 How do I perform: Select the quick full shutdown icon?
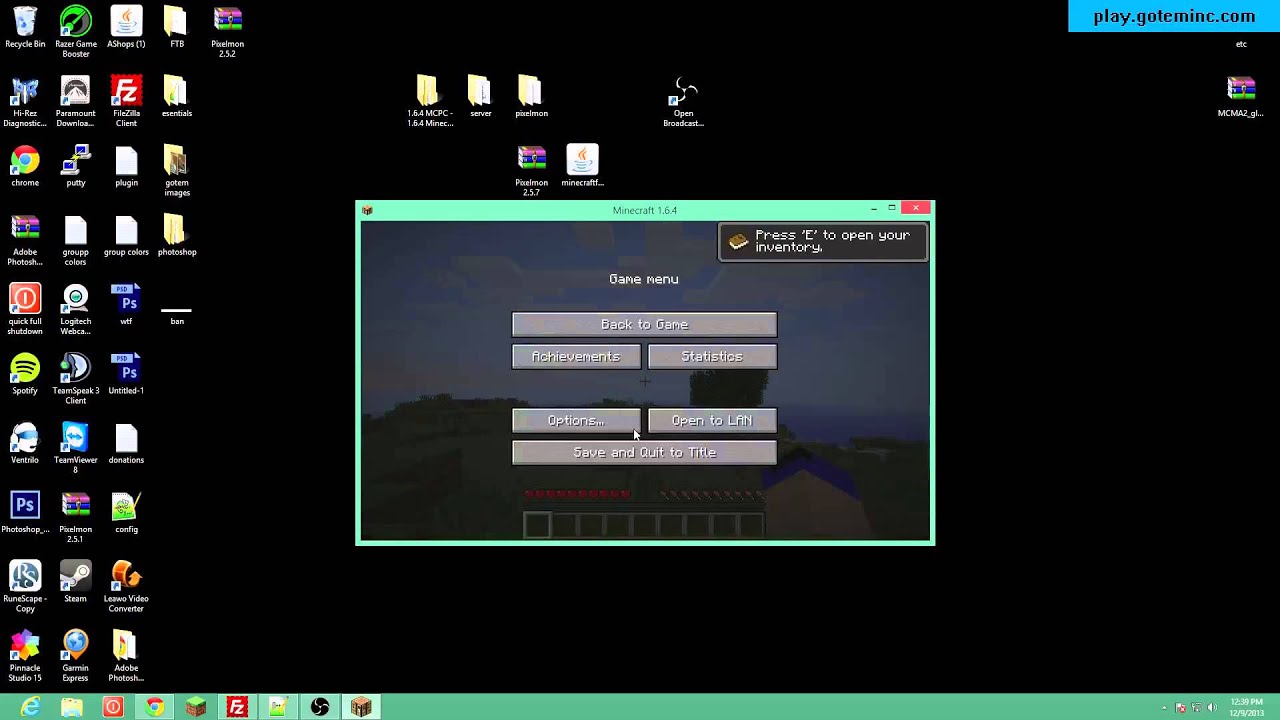point(25,310)
